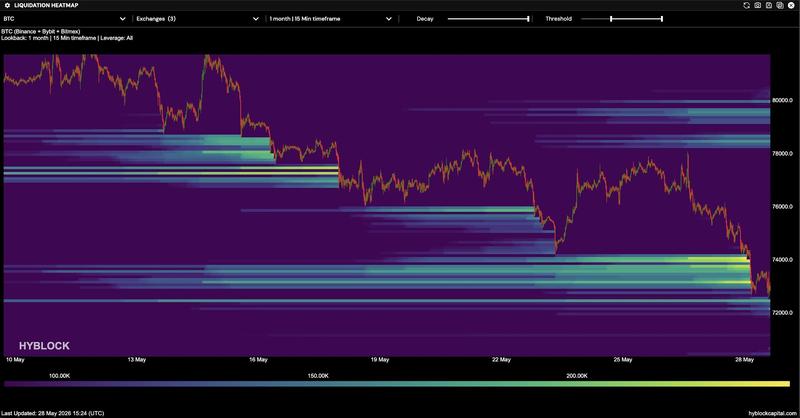Viewport: 800px width, 418px height.
Task: Click the Threshold slider lower handle
Action: [611, 19]
